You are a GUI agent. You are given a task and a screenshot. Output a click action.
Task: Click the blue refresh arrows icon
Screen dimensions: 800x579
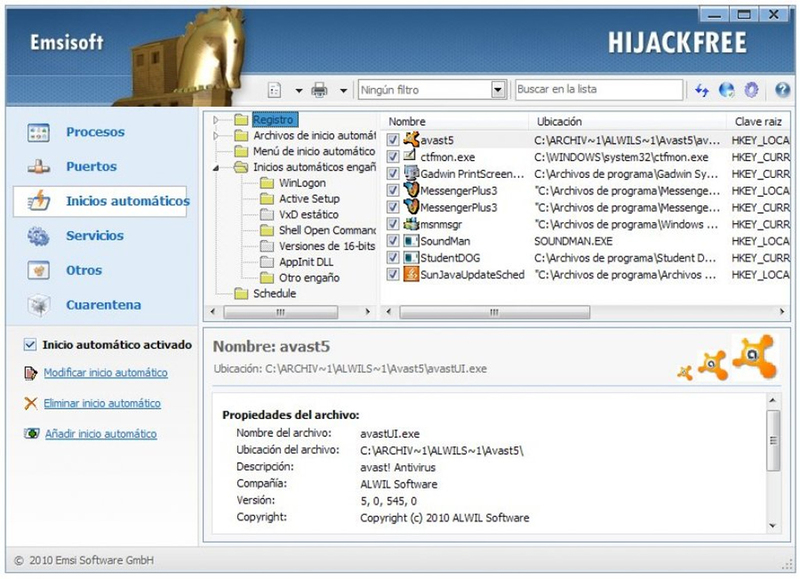click(x=702, y=90)
